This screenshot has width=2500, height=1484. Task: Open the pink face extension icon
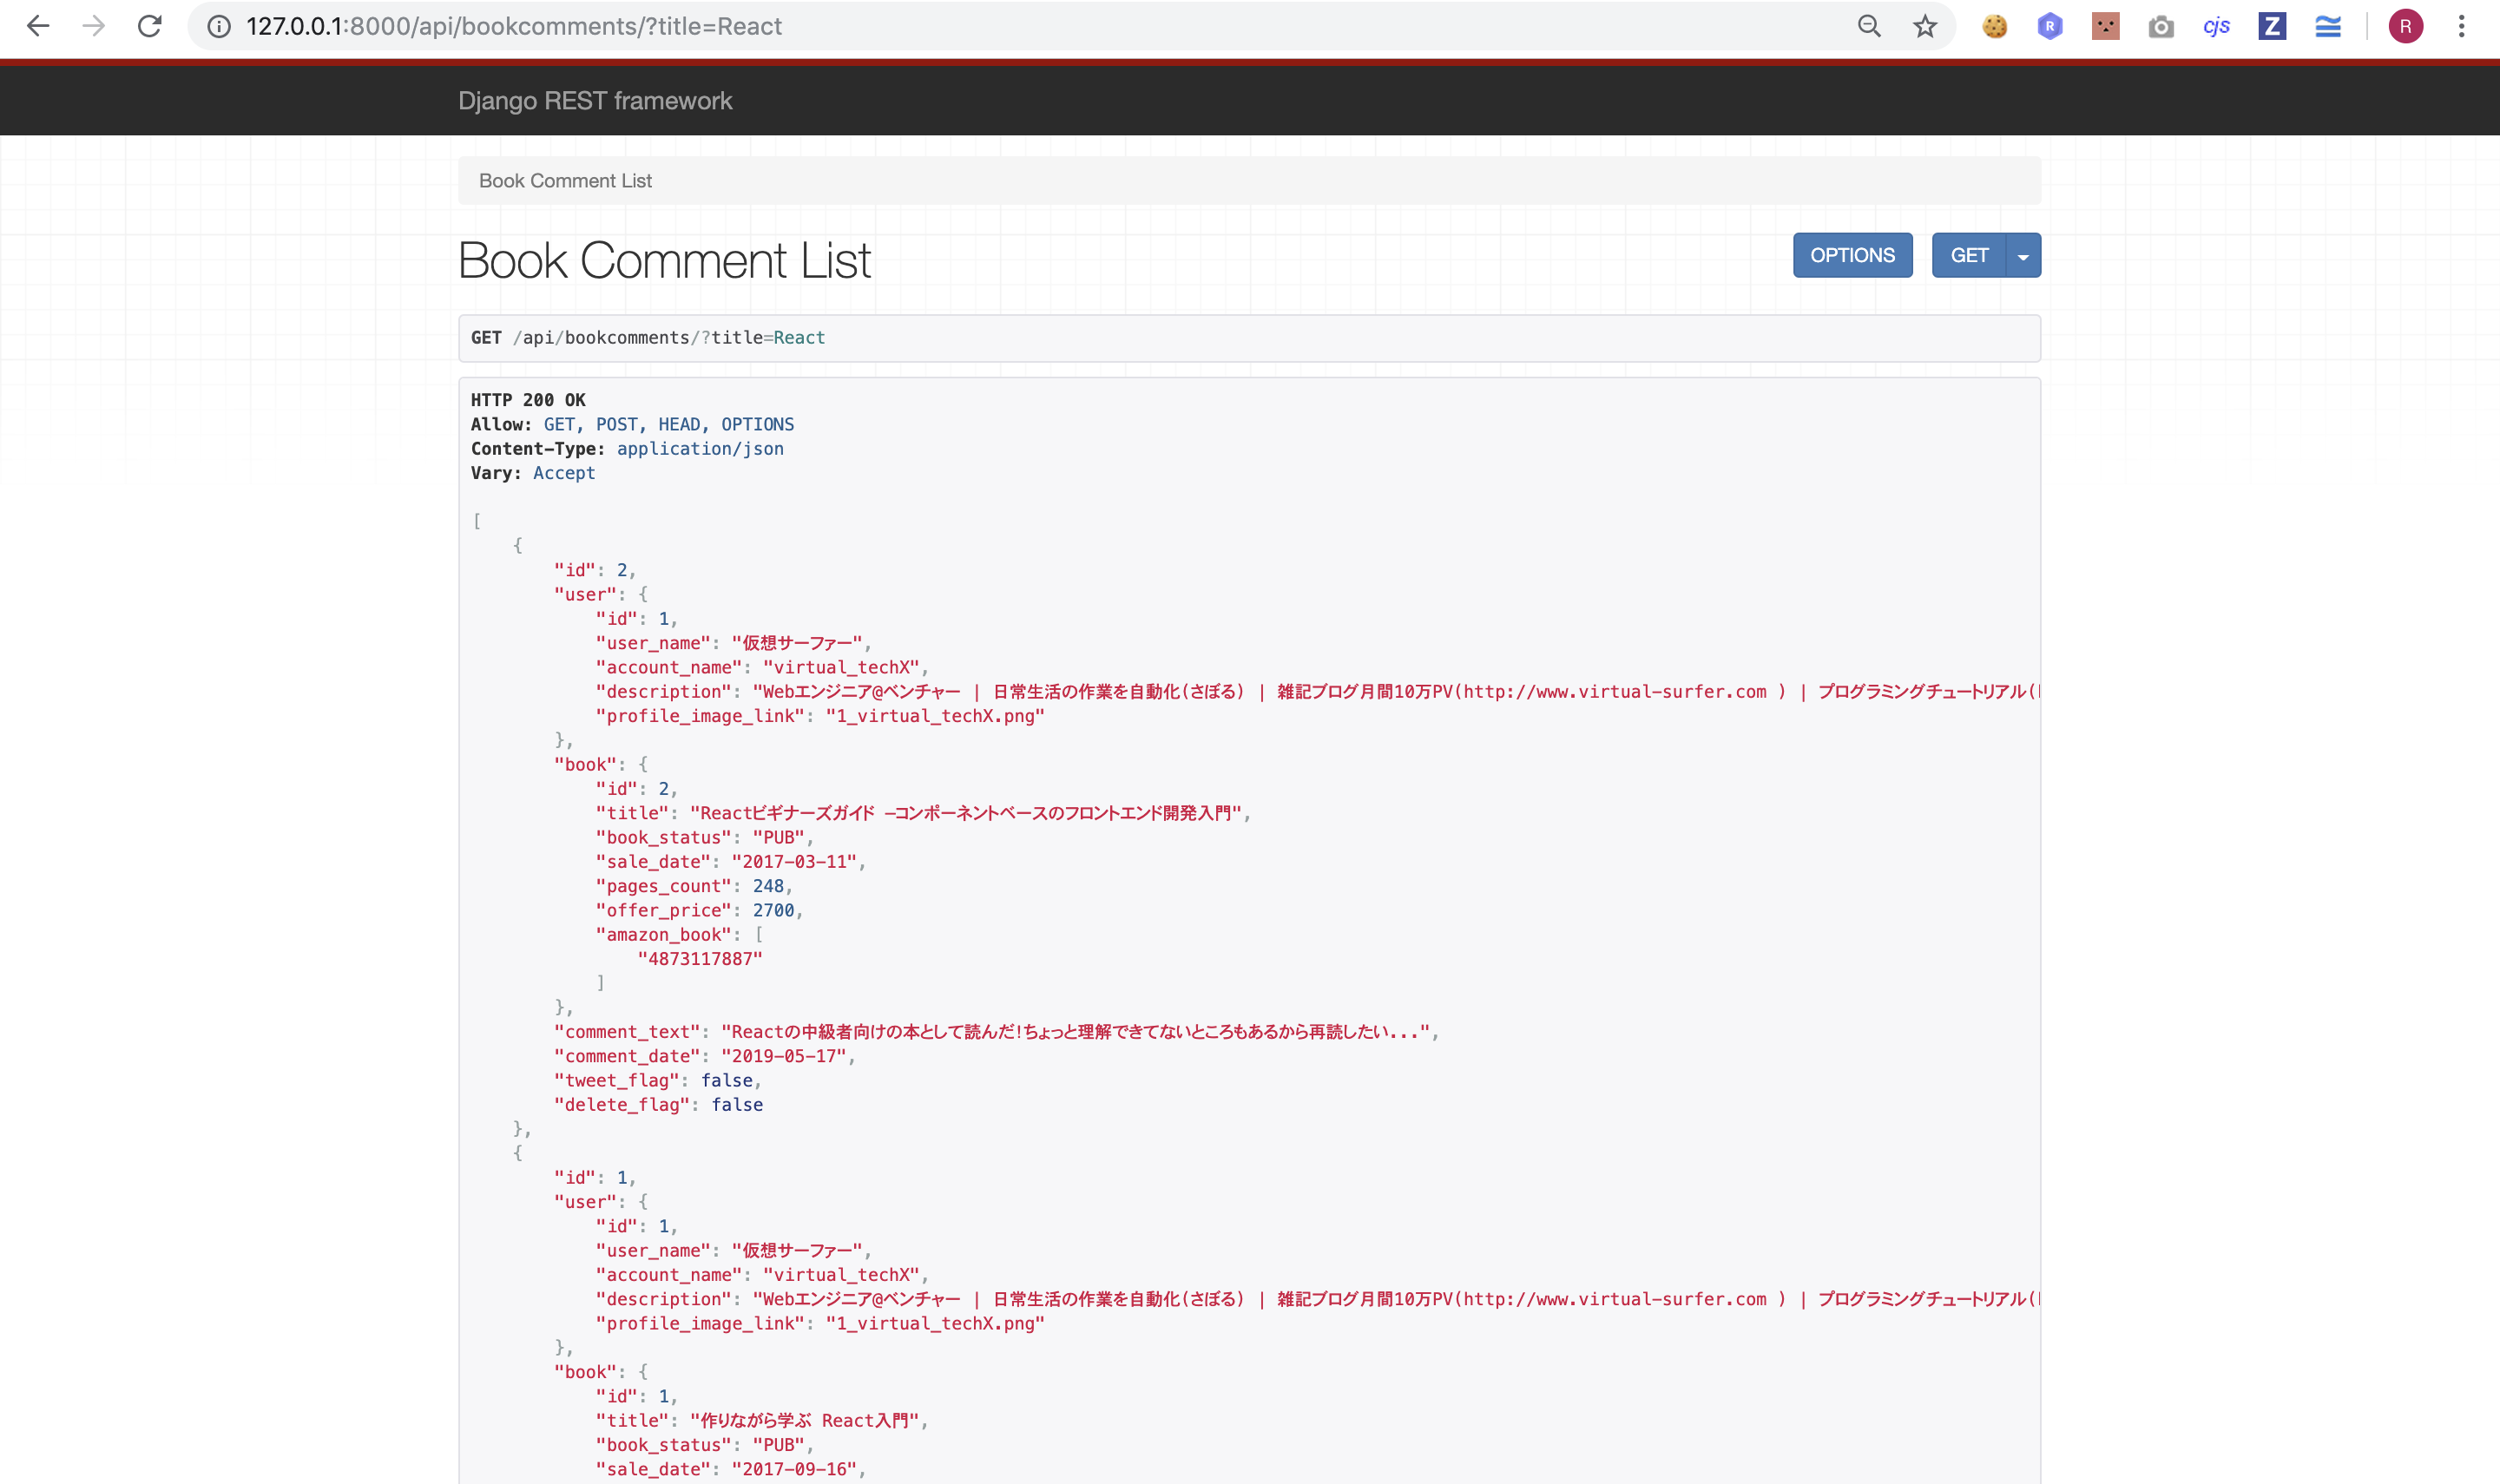coord(2106,26)
